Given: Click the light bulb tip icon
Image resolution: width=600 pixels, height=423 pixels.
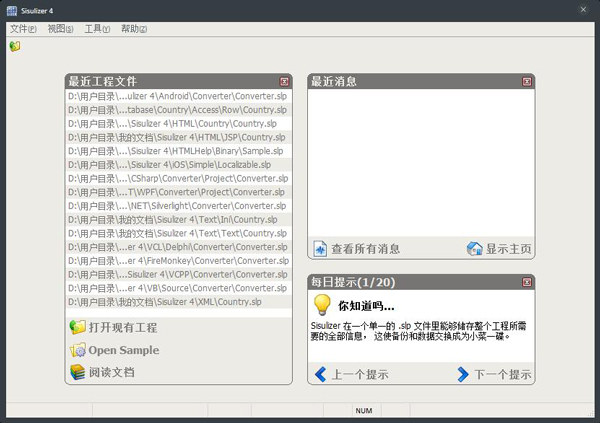Looking at the screenshot, I should 322,305.
